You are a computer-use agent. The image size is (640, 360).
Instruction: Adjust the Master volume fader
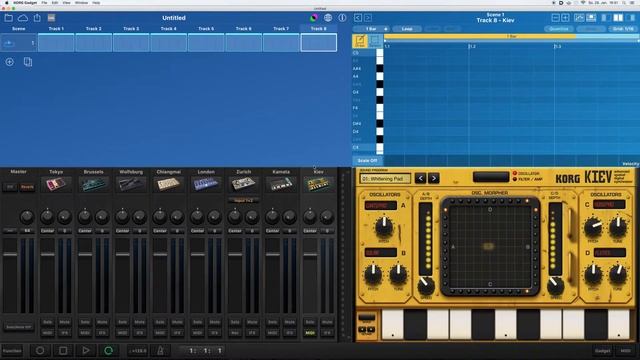10,254
